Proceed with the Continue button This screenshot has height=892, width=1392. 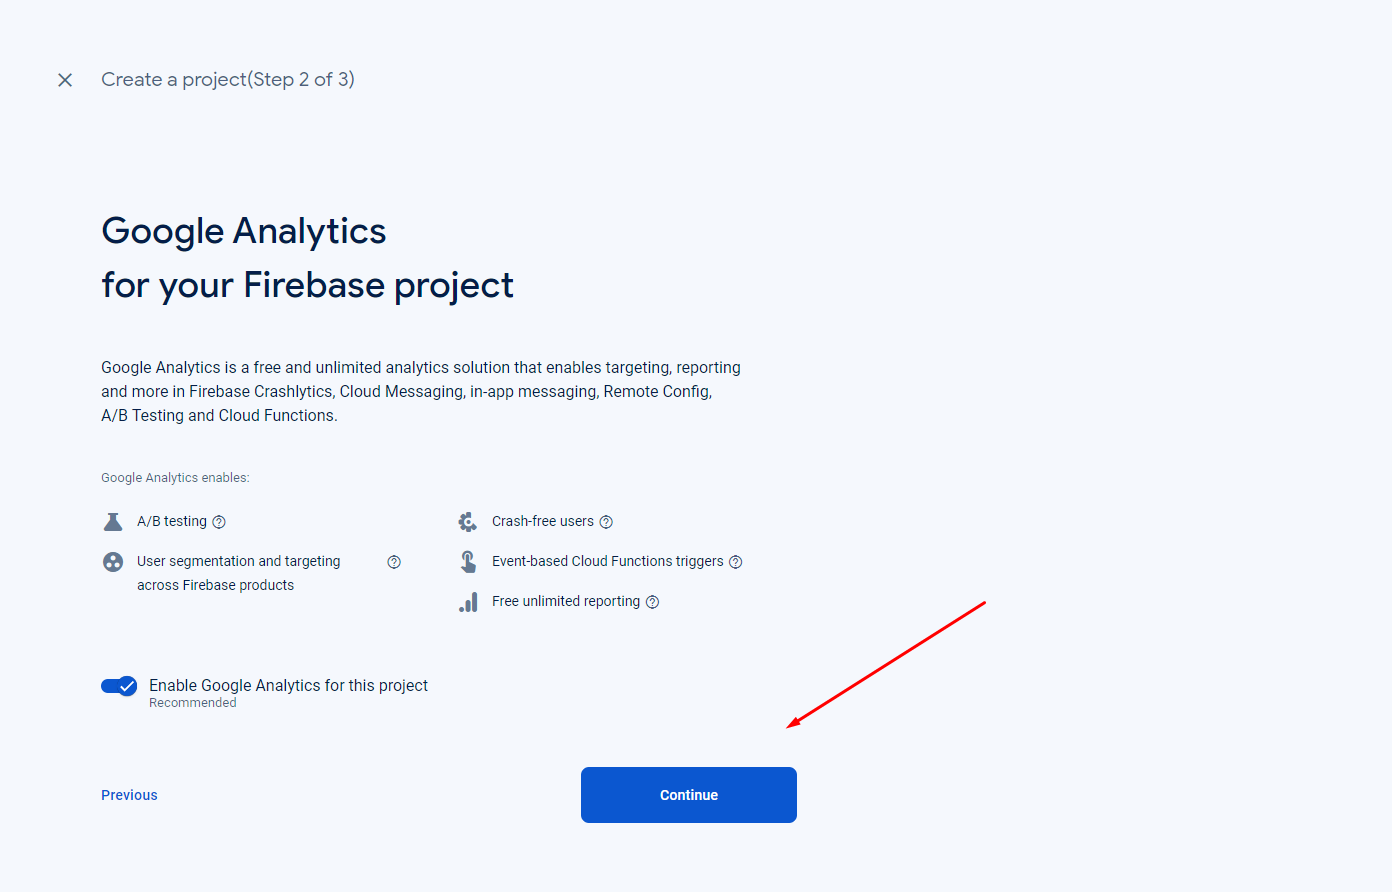(x=689, y=795)
